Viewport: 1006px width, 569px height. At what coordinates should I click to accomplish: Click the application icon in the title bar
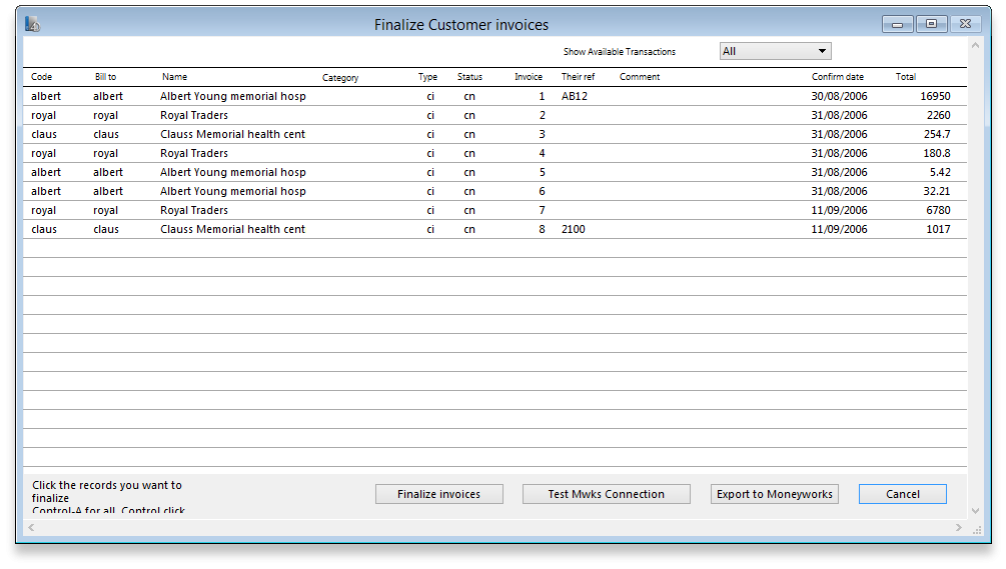(33, 24)
